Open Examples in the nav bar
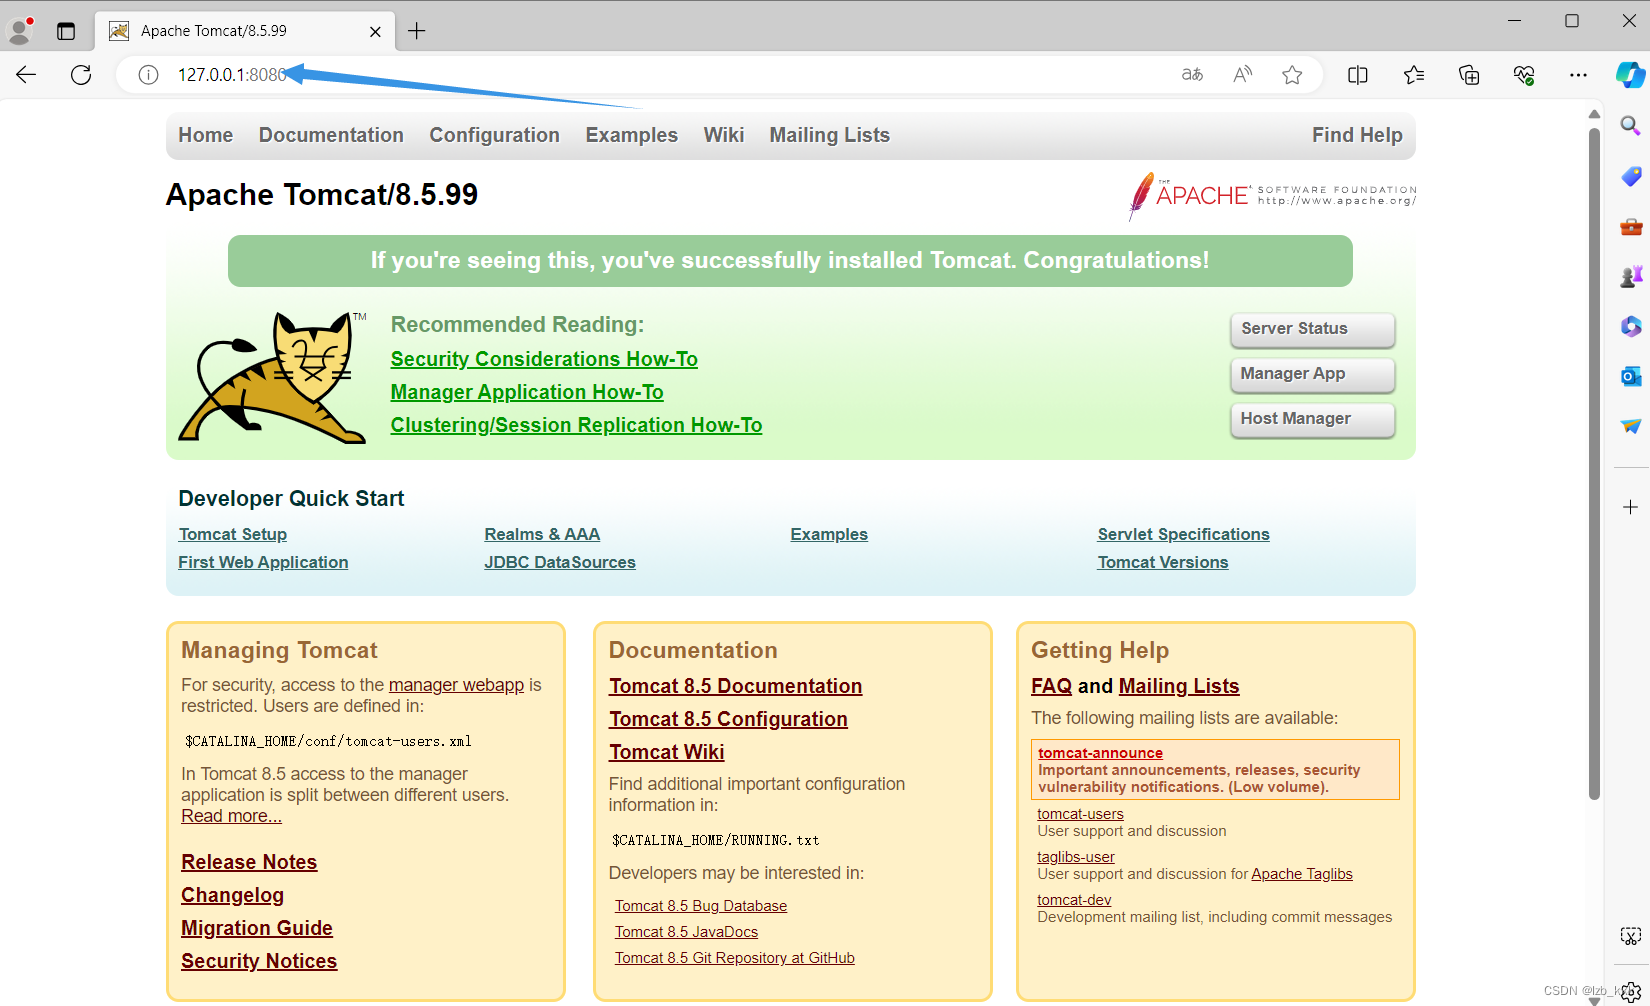Image resolution: width=1650 pixels, height=1006 pixels. click(631, 135)
